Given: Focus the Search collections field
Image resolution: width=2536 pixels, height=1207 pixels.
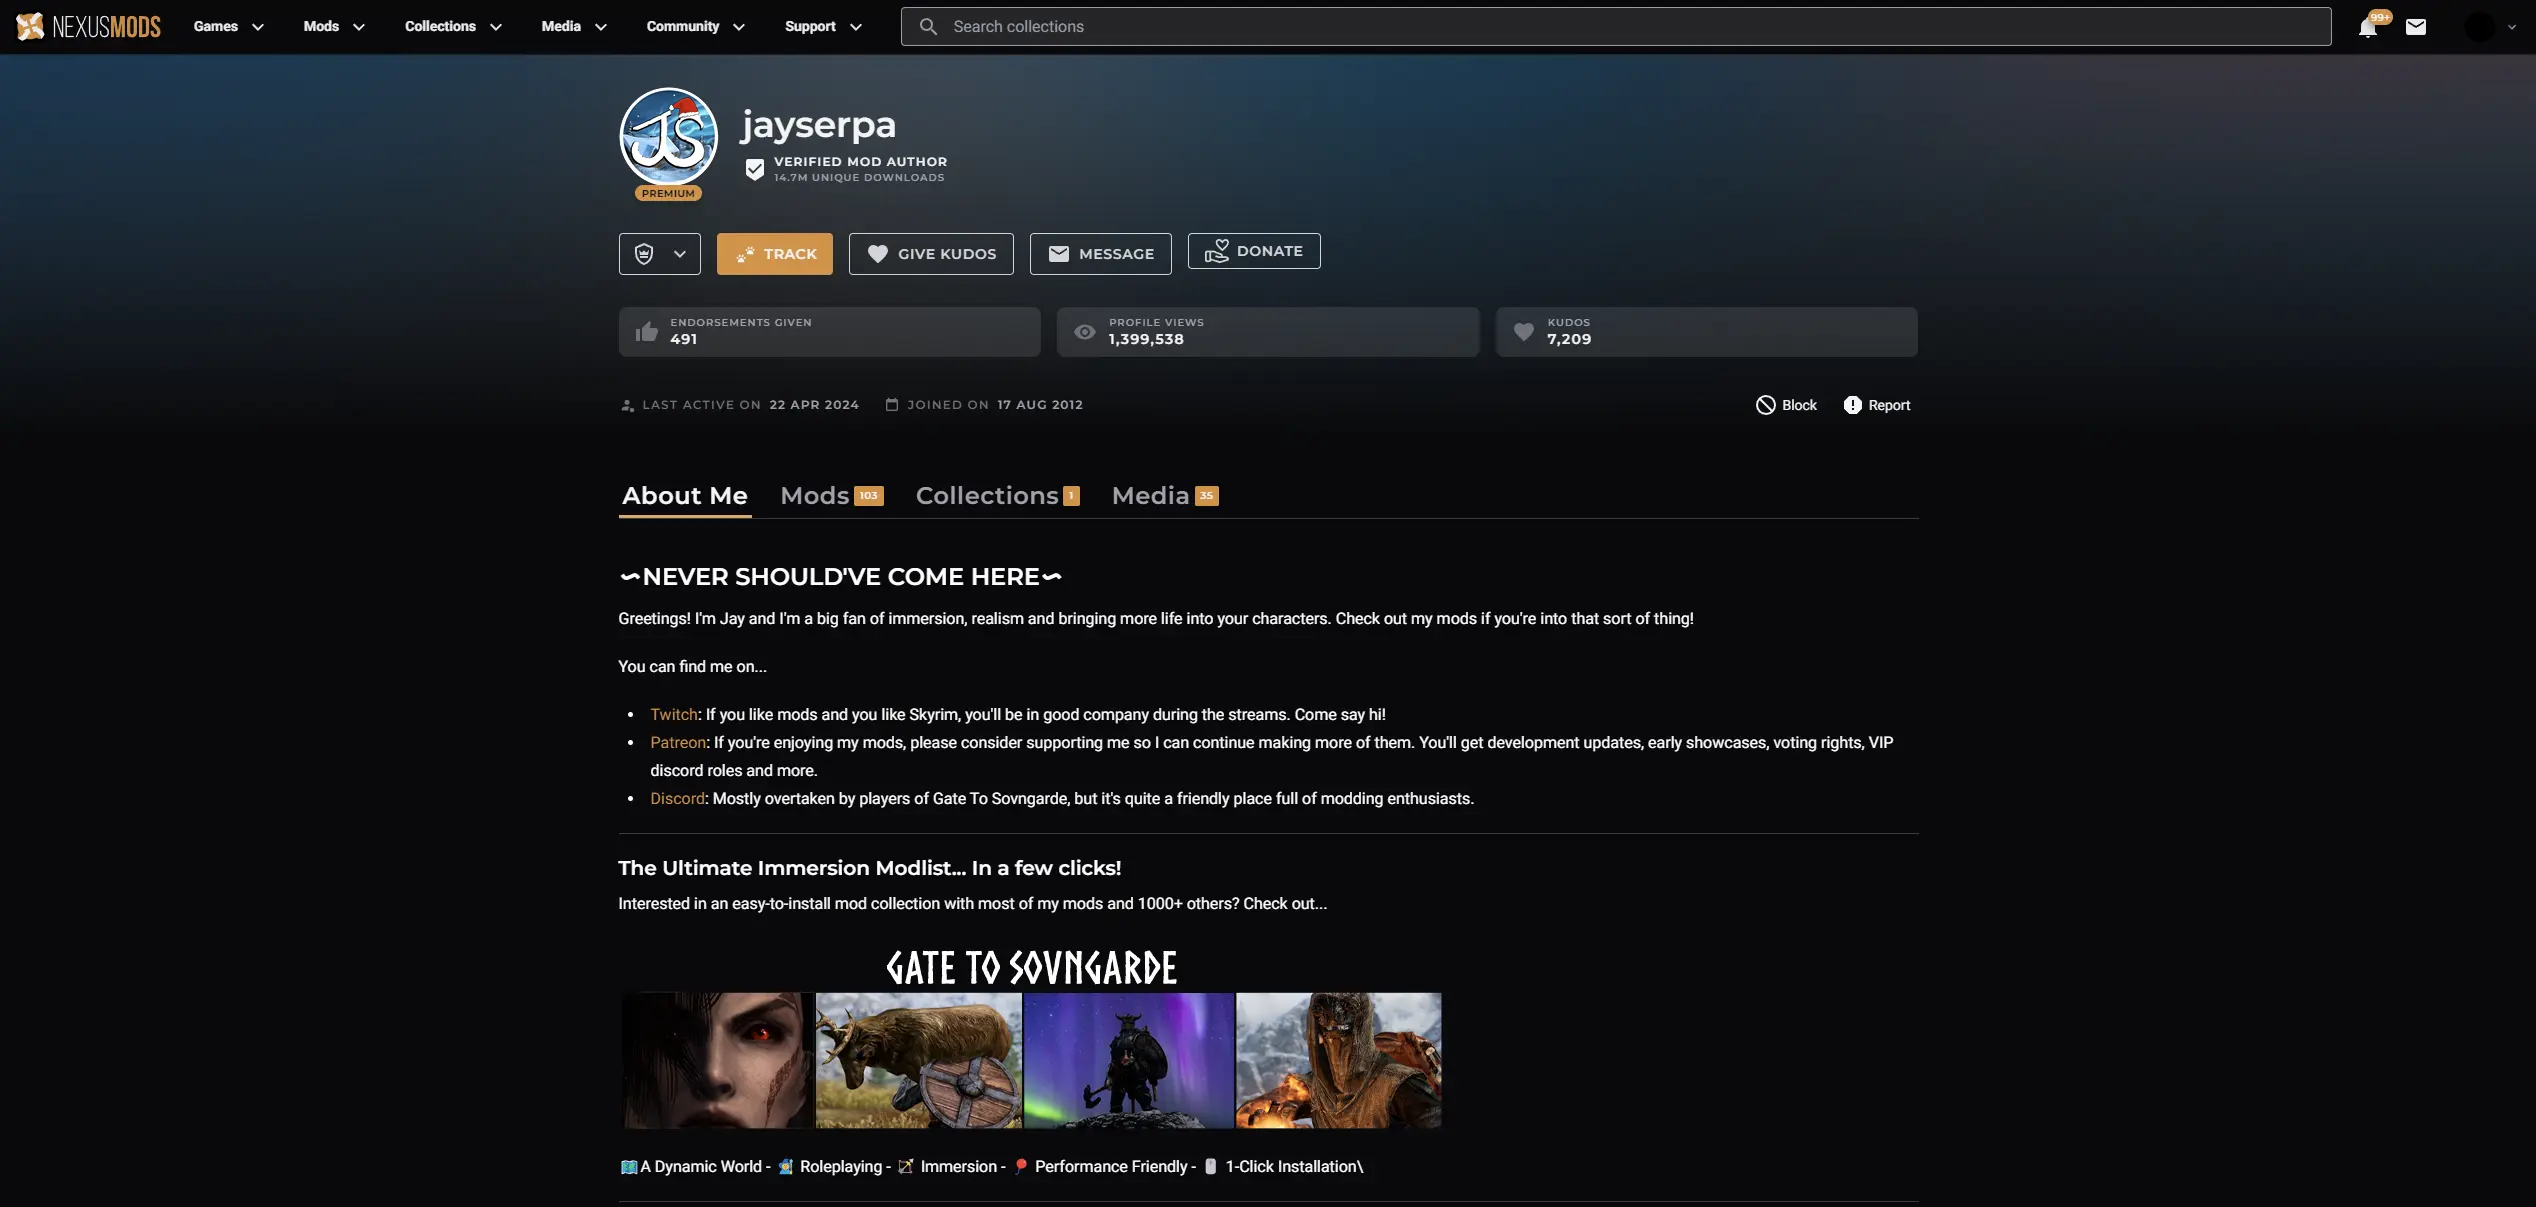Looking at the screenshot, I should tap(1615, 27).
